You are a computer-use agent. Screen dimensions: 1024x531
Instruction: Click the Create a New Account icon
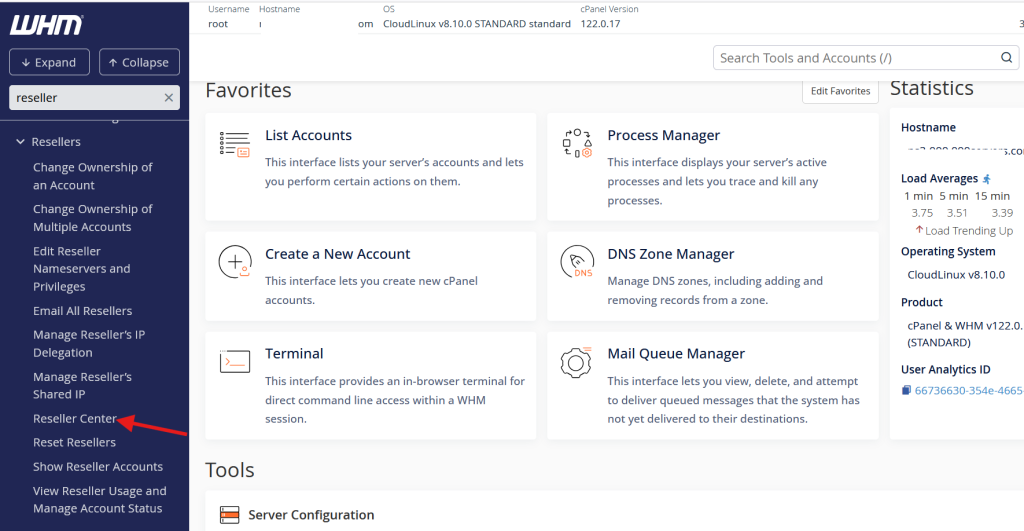(x=234, y=263)
